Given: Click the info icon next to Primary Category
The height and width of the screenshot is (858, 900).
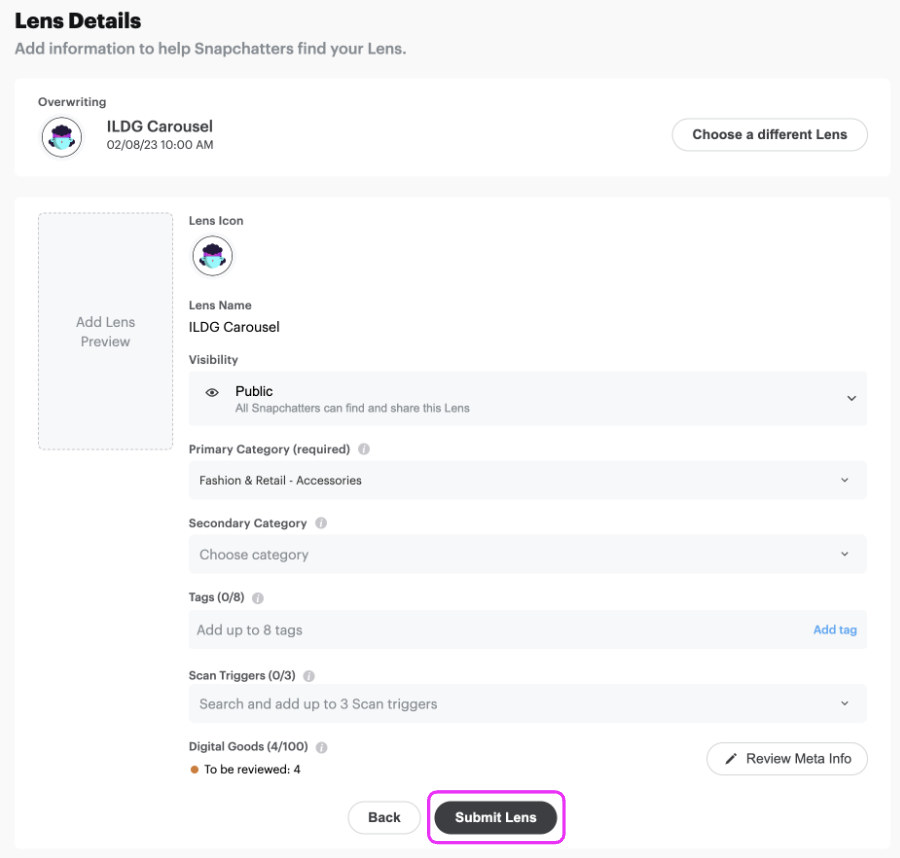Looking at the screenshot, I should click(364, 449).
